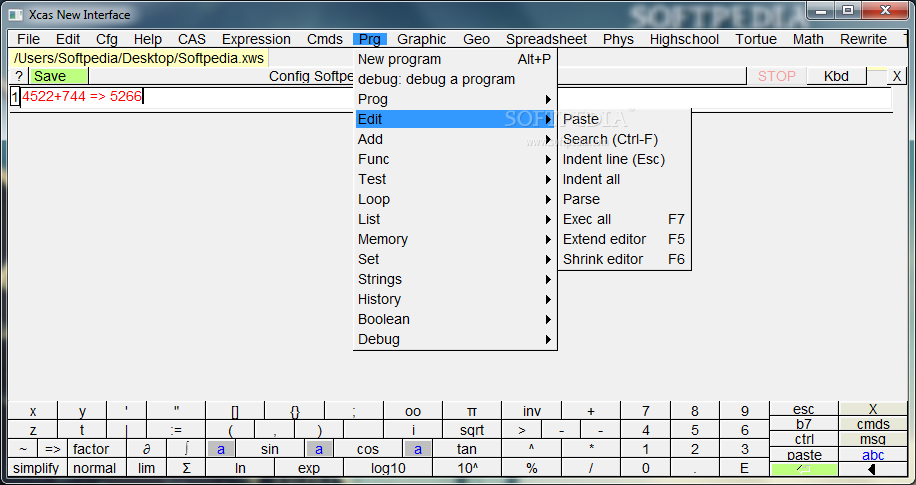Click the open parenthesis ( key

tap(231, 430)
